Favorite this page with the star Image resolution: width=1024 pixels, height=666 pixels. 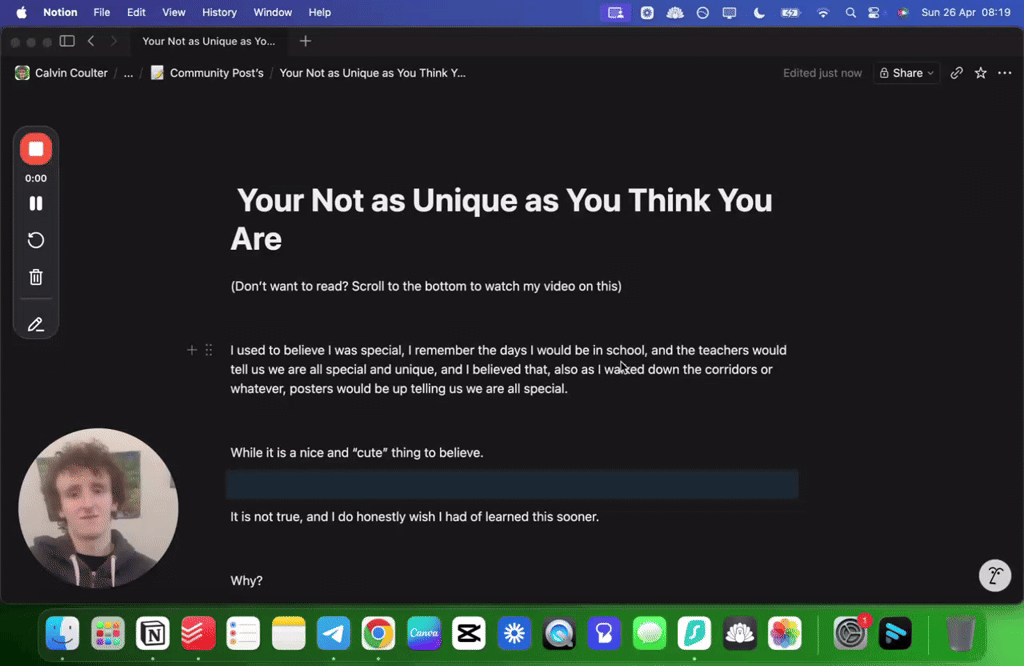coord(980,73)
